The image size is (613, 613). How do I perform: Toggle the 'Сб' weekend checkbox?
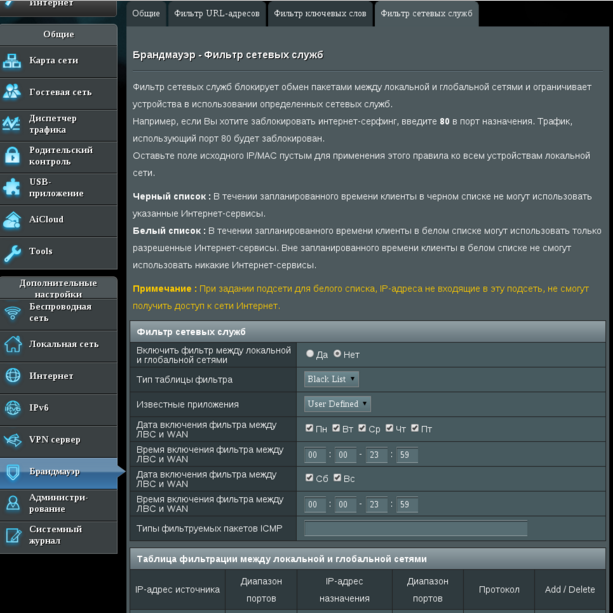point(310,478)
